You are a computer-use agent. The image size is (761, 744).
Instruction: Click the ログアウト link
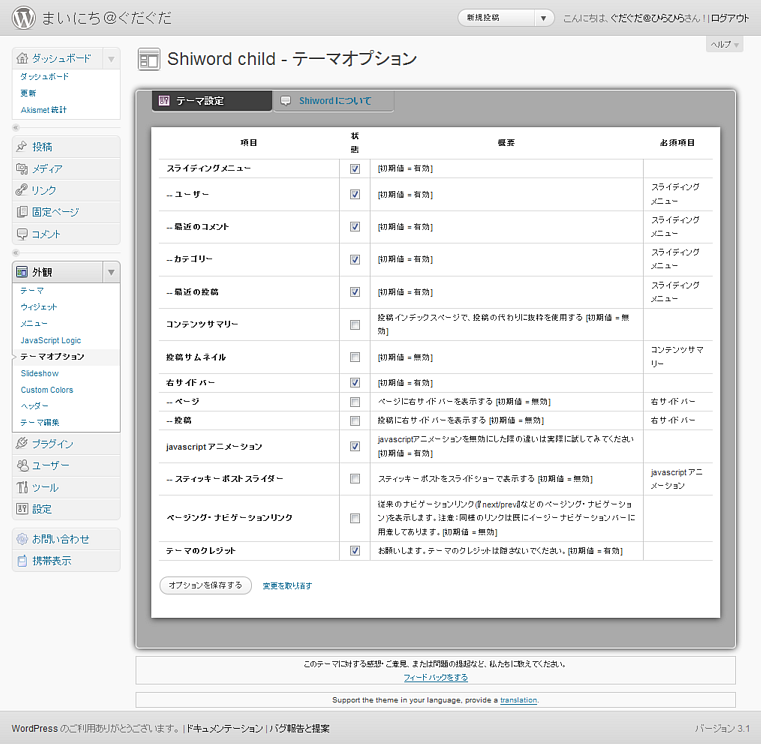pos(730,18)
